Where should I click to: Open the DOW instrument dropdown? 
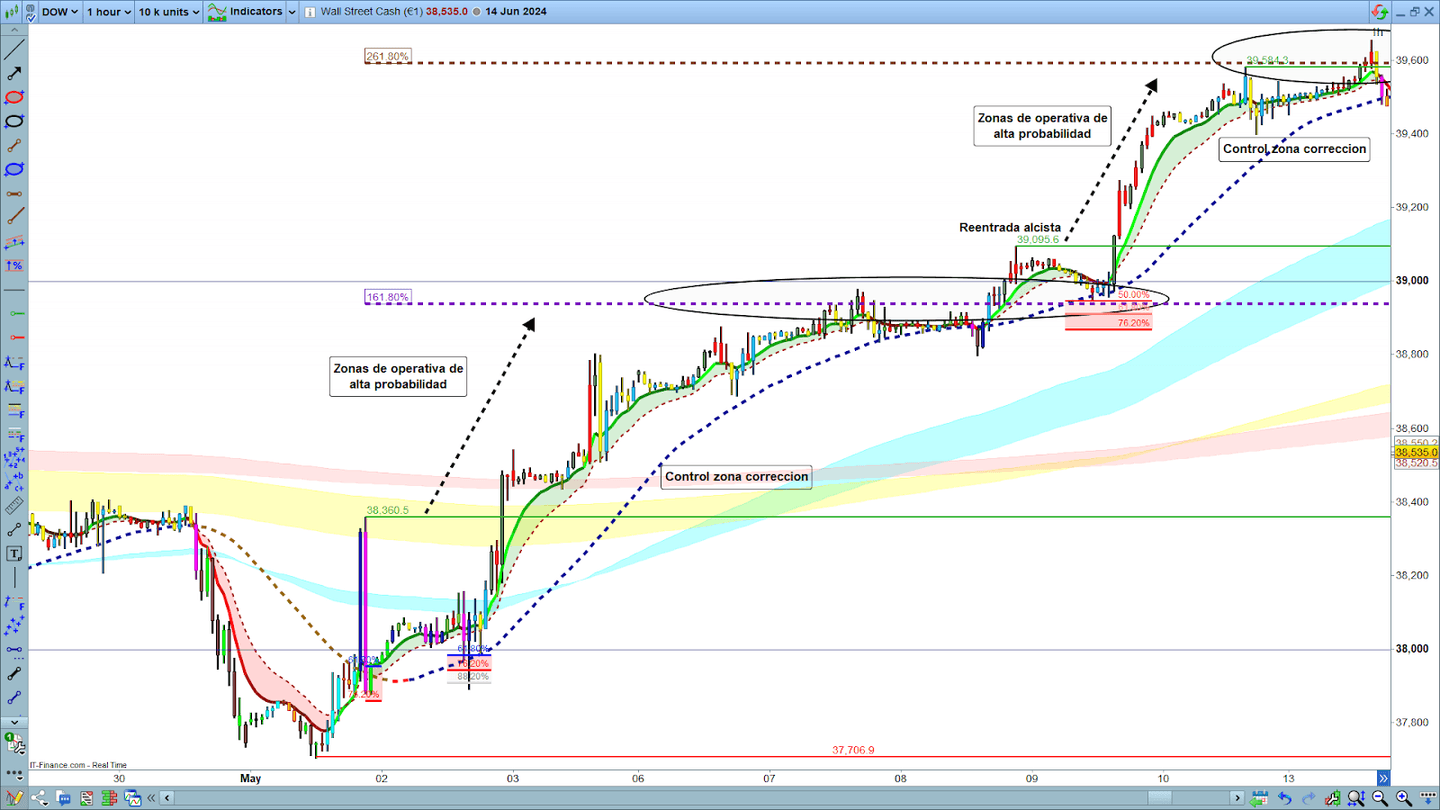(60, 12)
